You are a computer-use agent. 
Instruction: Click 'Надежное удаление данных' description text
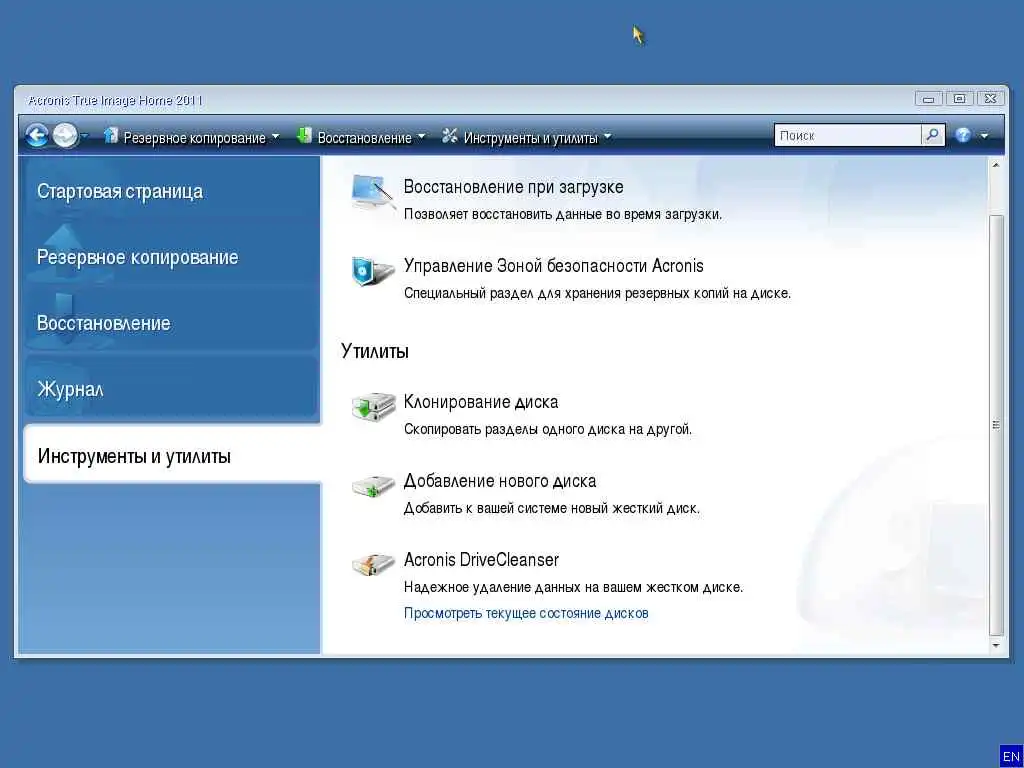tap(573, 587)
